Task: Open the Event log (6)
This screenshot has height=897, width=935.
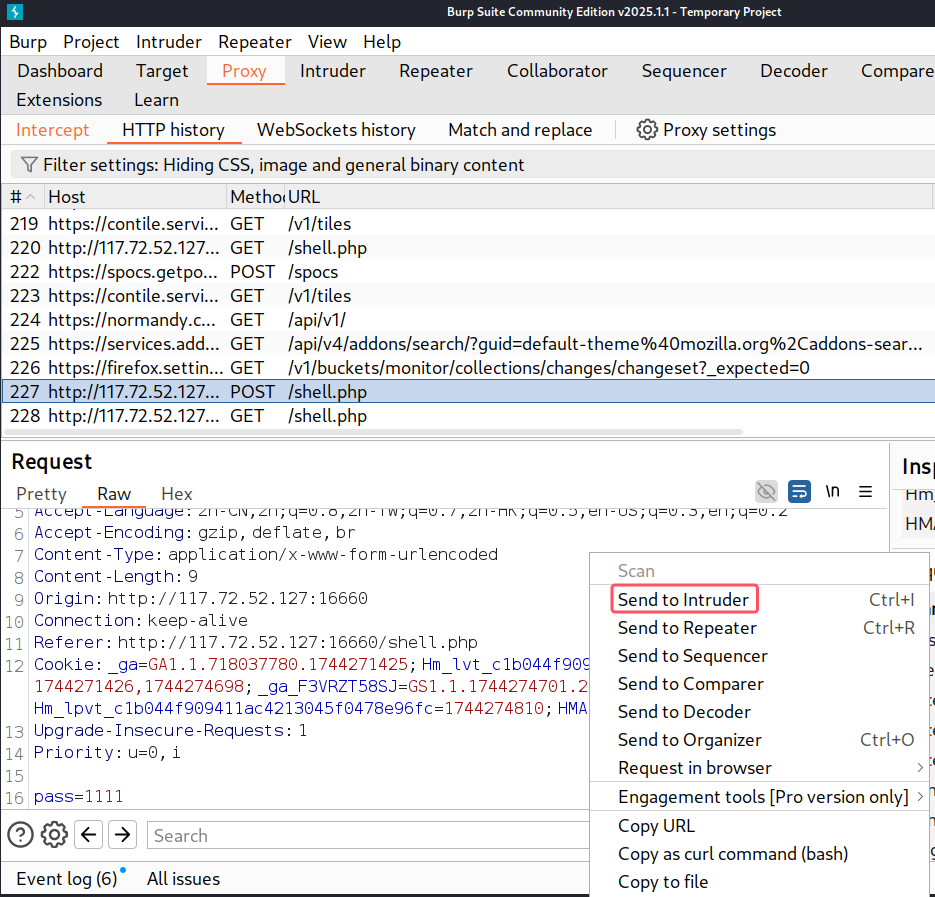Action: tap(66, 879)
